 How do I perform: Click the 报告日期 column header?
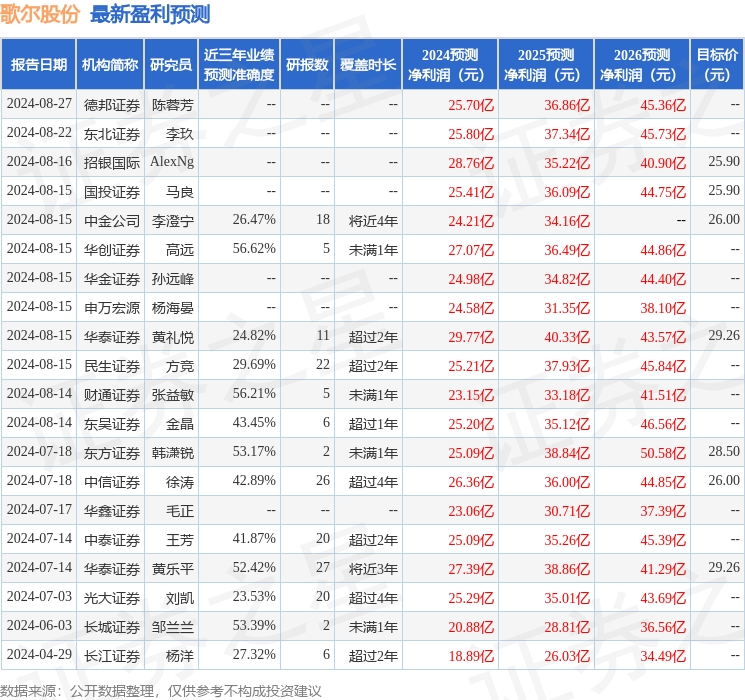(38, 65)
